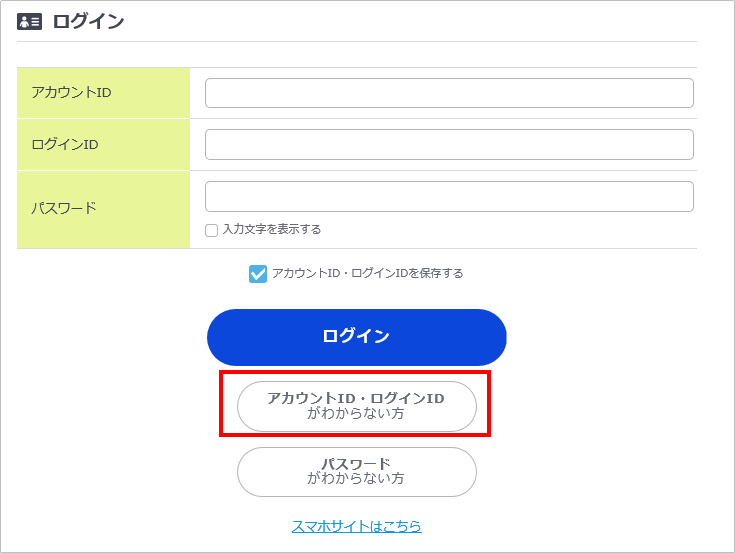Click the blue checkmark on the save-ID option

[x=258, y=273]
